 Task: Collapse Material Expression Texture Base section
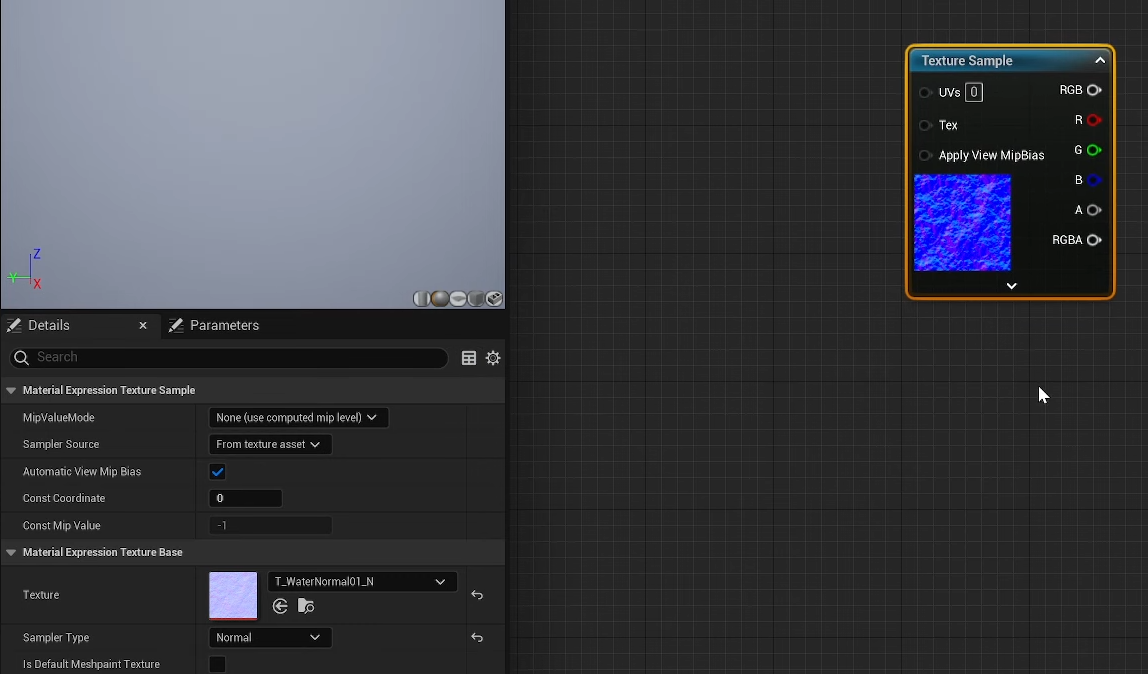(x=11, y=553)
